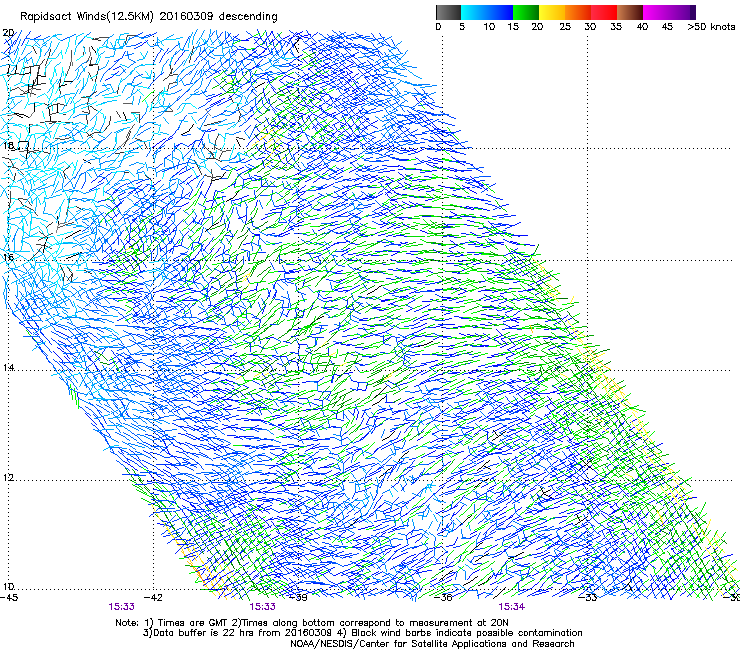Click the latitude label '18'
740x650 pixels.
coord(8,145)
